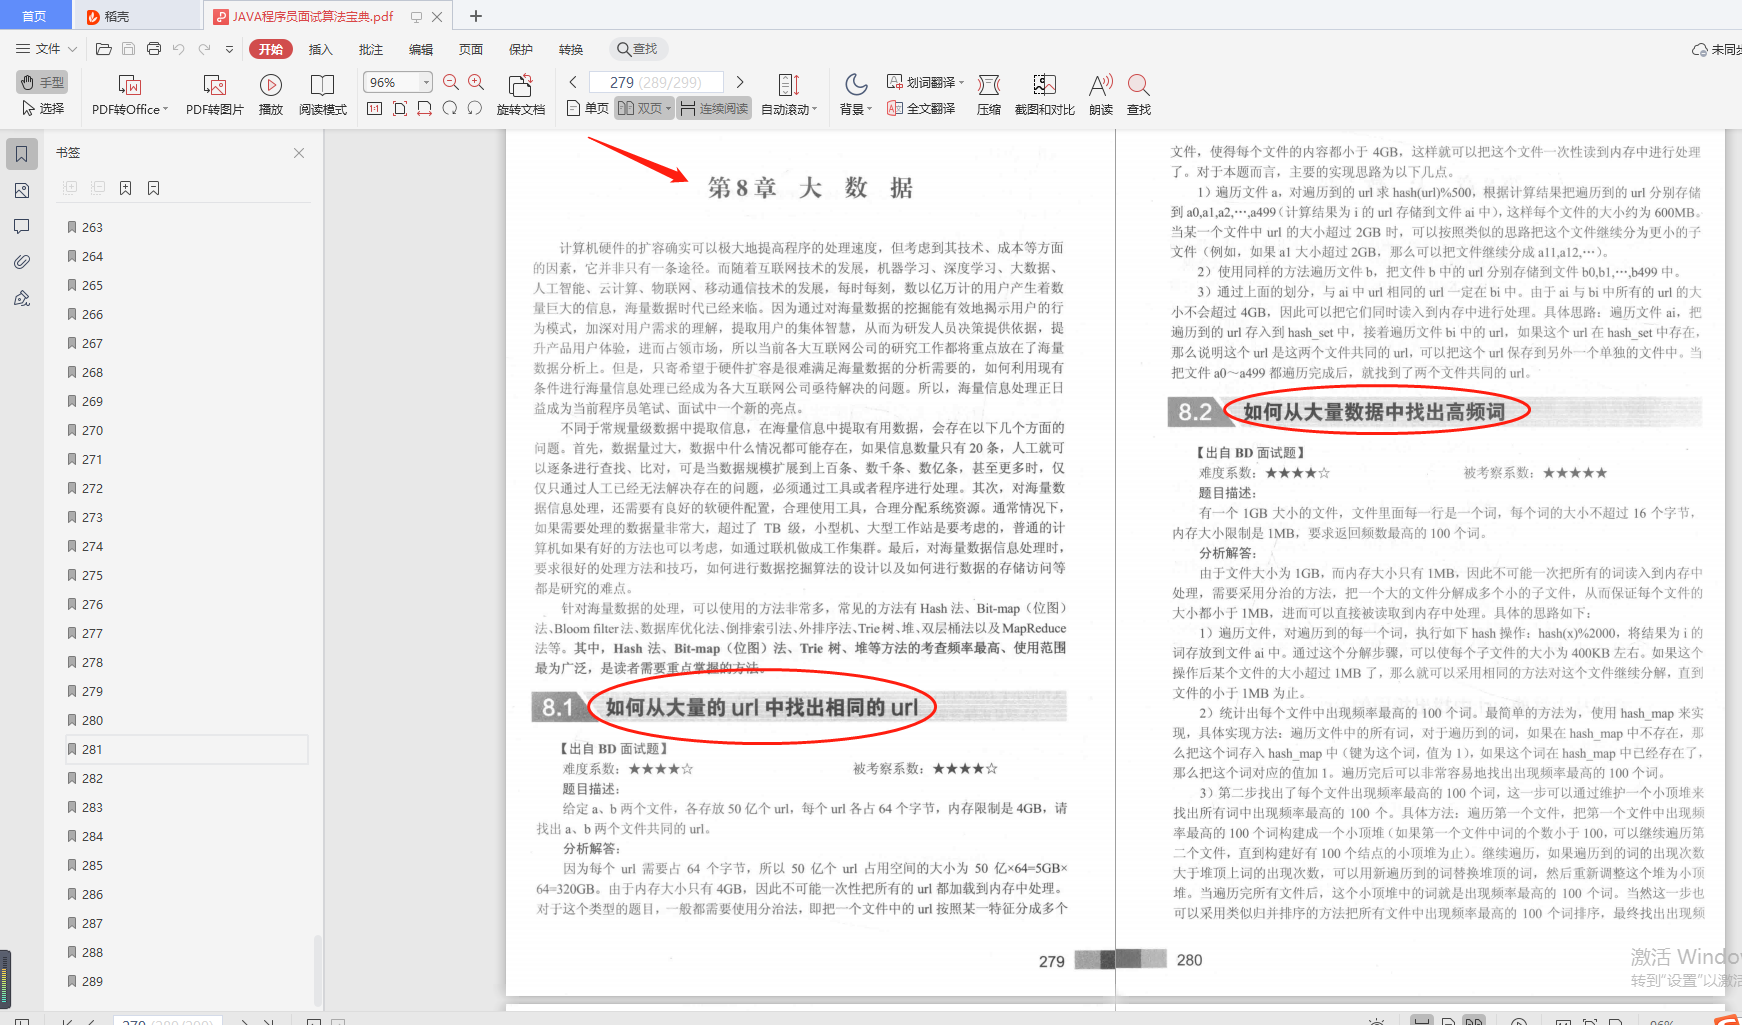Screen dimensions: 1742x1025
Task: Switch to the 插入 ribbon tab
Action: tap(320, 49)
